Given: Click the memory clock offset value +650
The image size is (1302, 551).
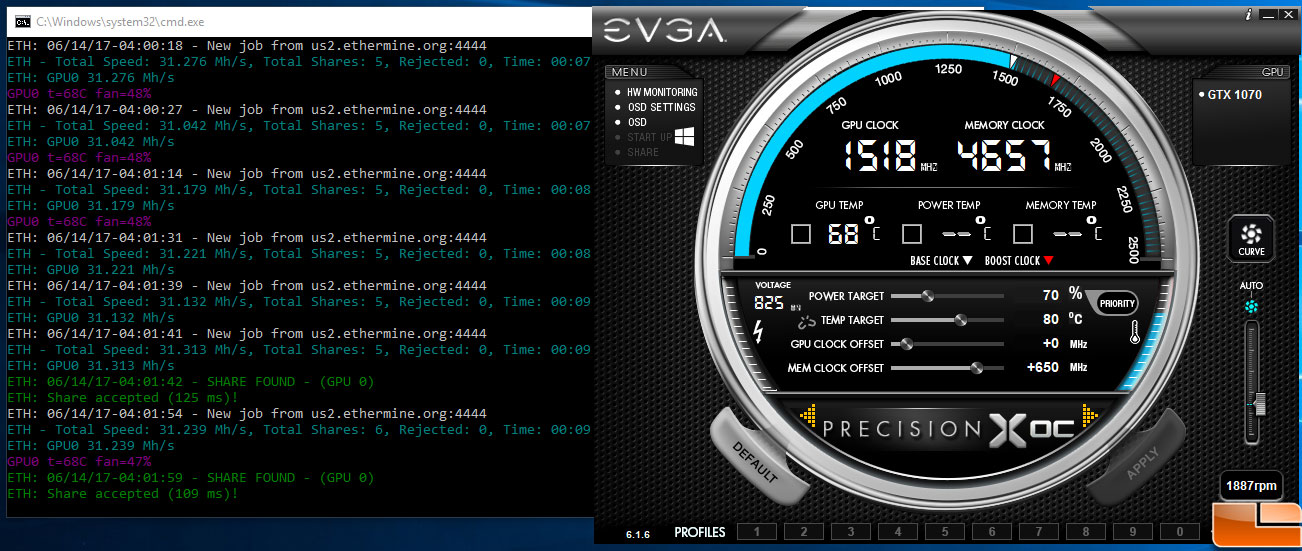Looking at the screenshot, I should (x=1043, y=368).
